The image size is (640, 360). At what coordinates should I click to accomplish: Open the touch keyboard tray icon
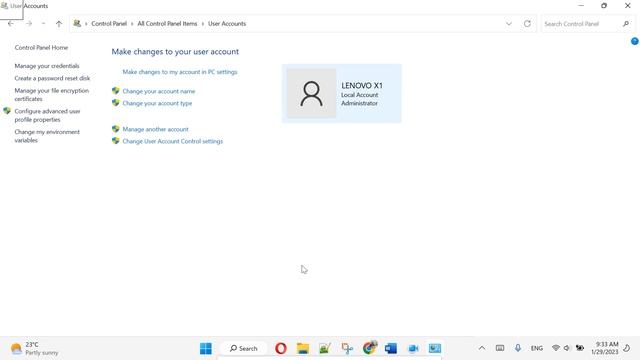click(x=500, y=348)
